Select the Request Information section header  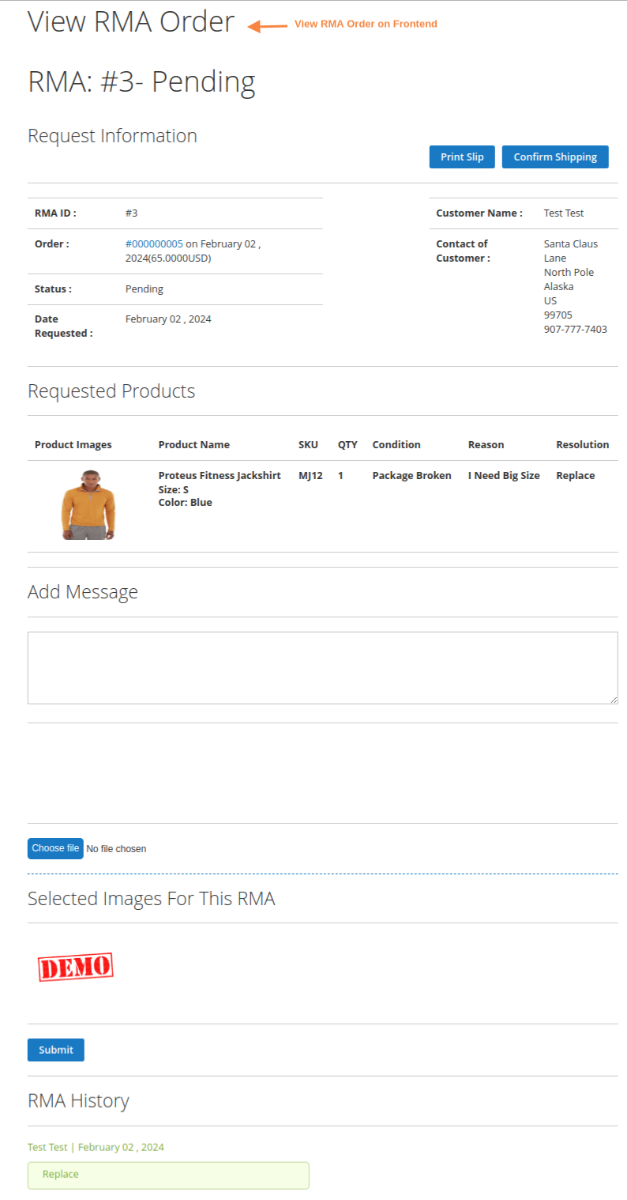(x=112, y=136)
